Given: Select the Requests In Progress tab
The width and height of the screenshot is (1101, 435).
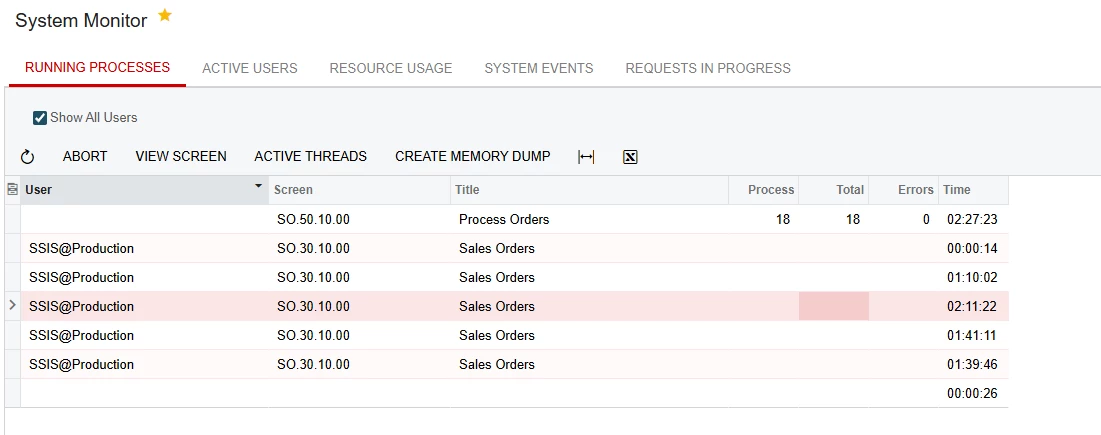Looking at the screenshot, I should coord(707,68).
